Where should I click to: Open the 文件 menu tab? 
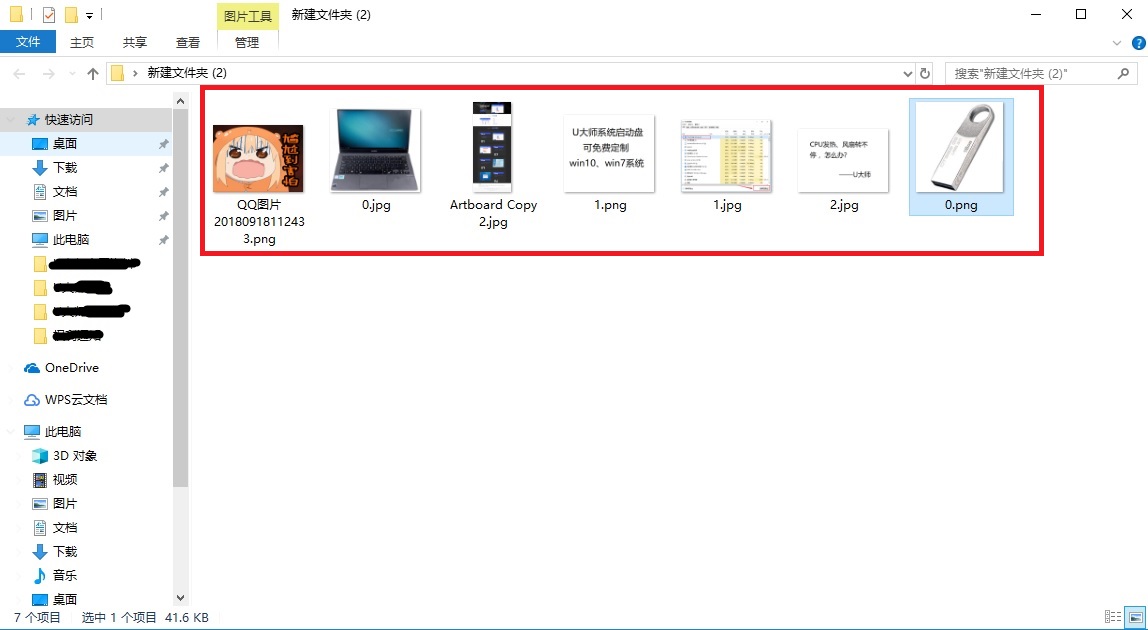point(28,42)
